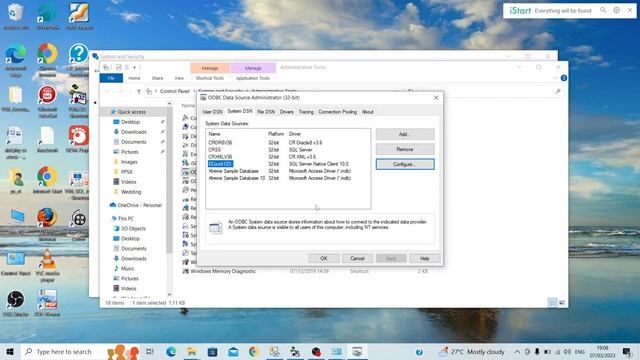Open the Mail app from the taskbar
This screenshot has height=360, width=640.
tap(233, 351)
